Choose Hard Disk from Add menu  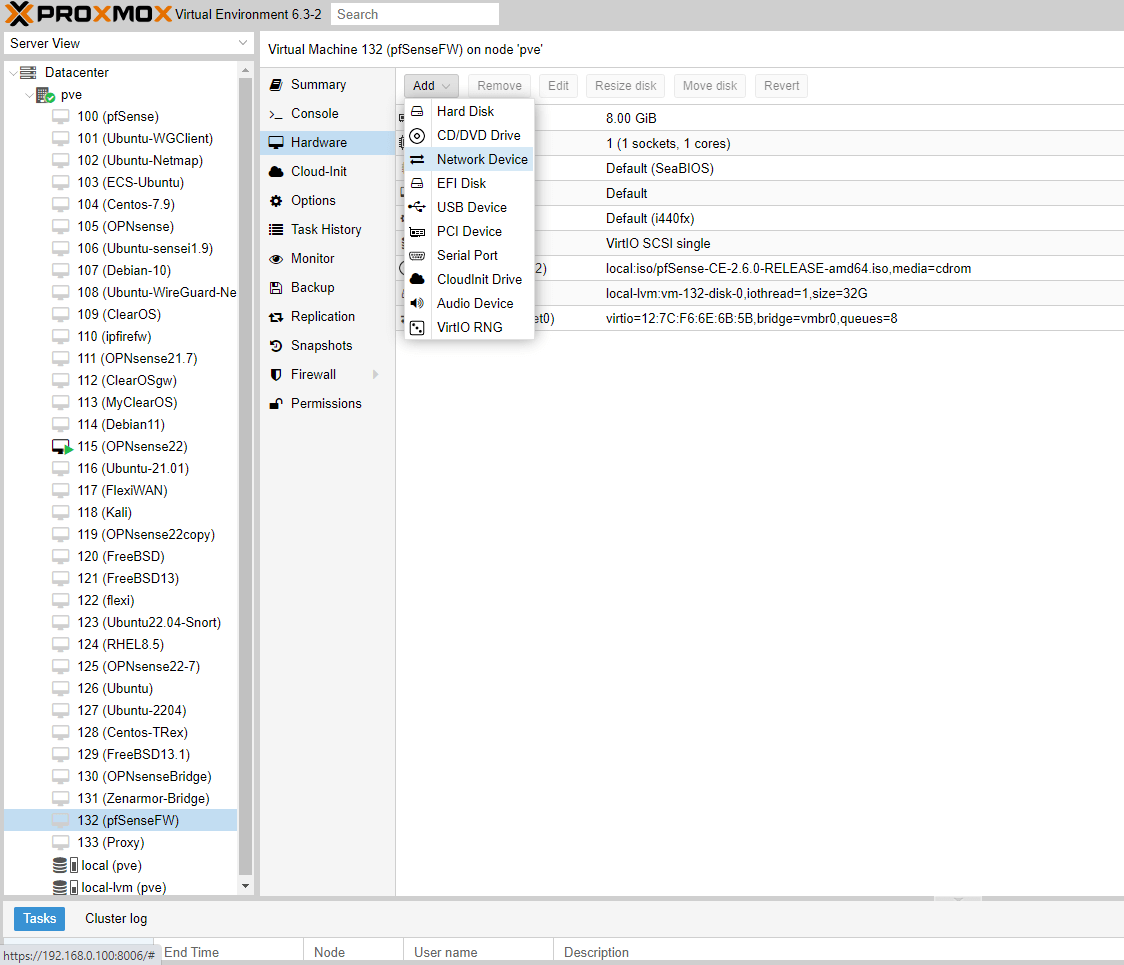(x=470, y=112)
